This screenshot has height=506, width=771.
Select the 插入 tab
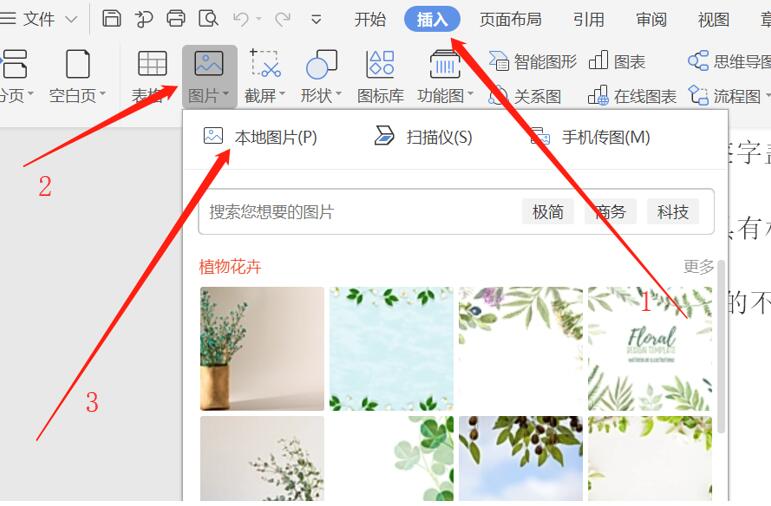pyautogui.click(x=432, y=19)
